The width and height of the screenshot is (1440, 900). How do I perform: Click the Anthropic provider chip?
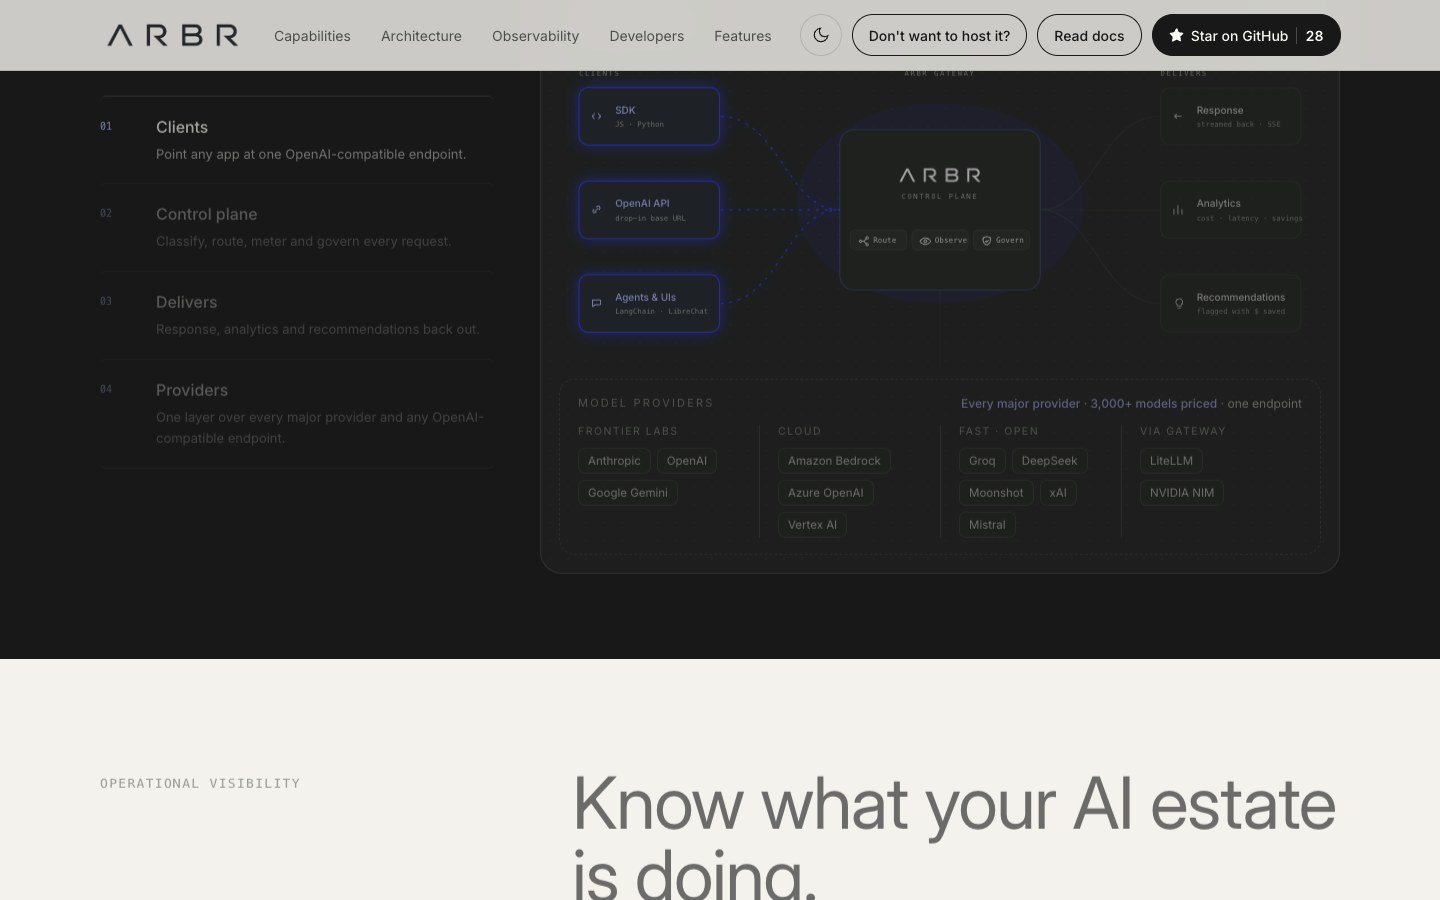coord(614,461)
